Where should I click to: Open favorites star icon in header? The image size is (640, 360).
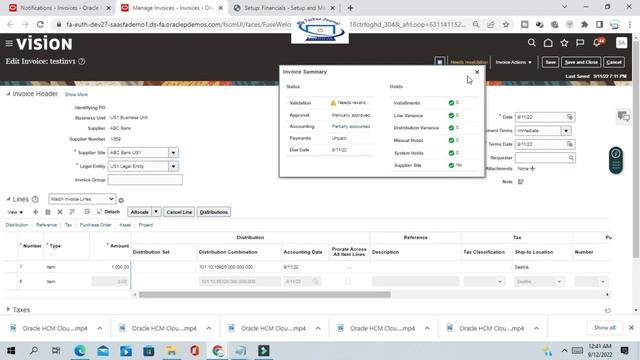(564, 42)
